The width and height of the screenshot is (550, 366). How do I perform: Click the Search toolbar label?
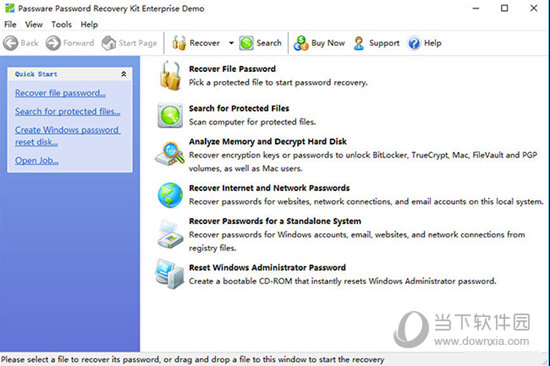269,43
